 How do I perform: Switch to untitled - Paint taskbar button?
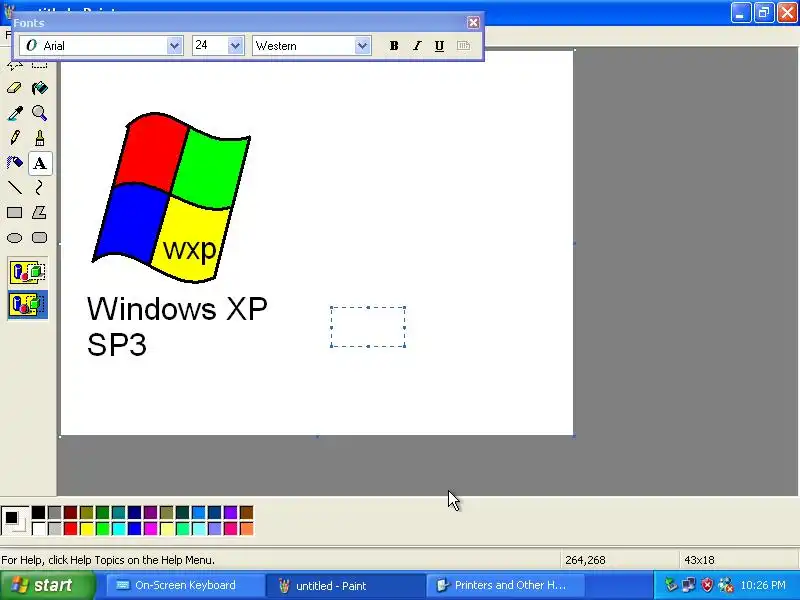pos(345,586)
